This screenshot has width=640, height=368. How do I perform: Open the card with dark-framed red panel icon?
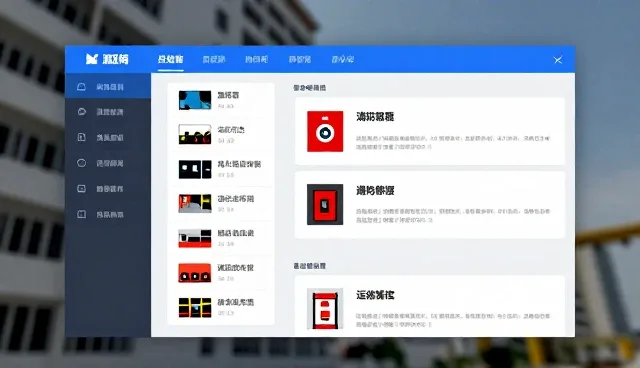(x=430, y=205)
